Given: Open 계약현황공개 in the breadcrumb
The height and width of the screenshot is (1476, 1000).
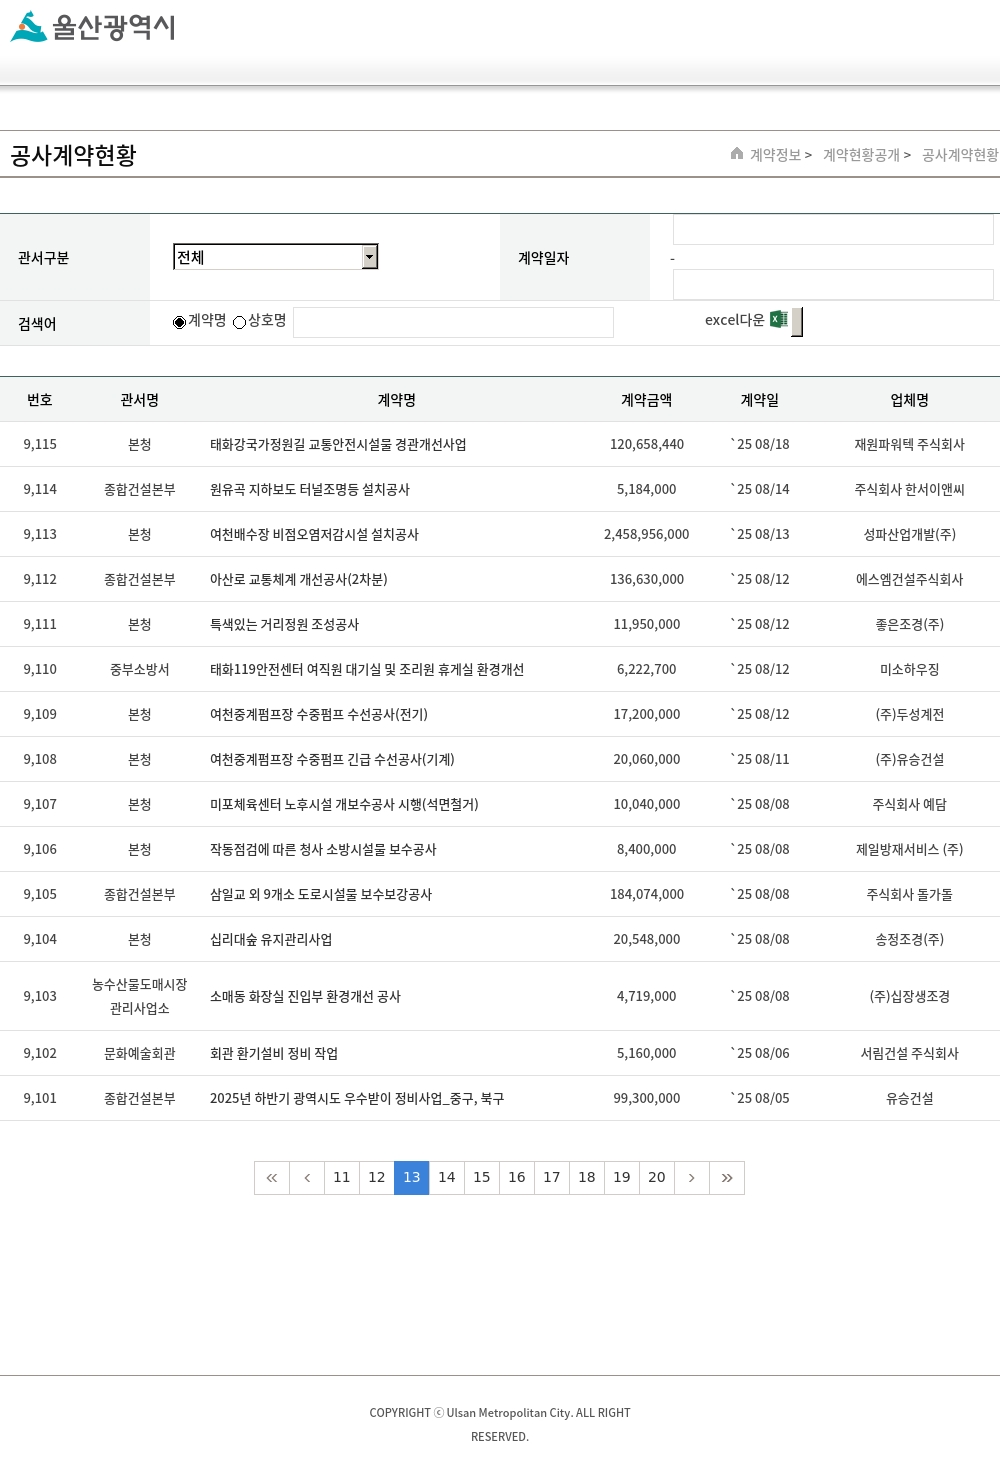Looking at the screenshot, I should (861, 155).
